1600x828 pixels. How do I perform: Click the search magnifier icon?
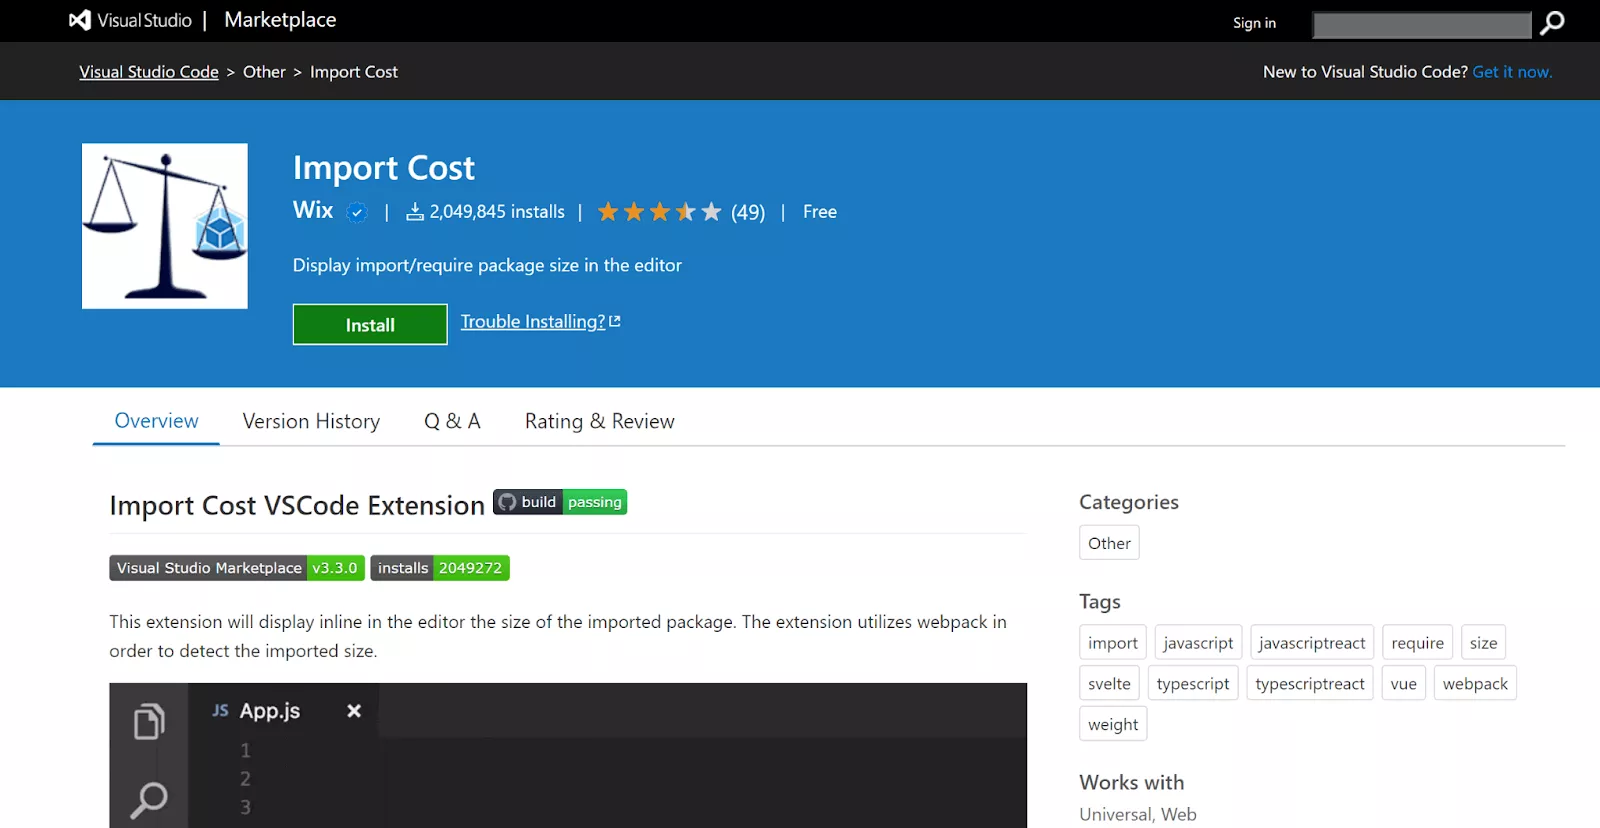click(x=1552, y=23)
